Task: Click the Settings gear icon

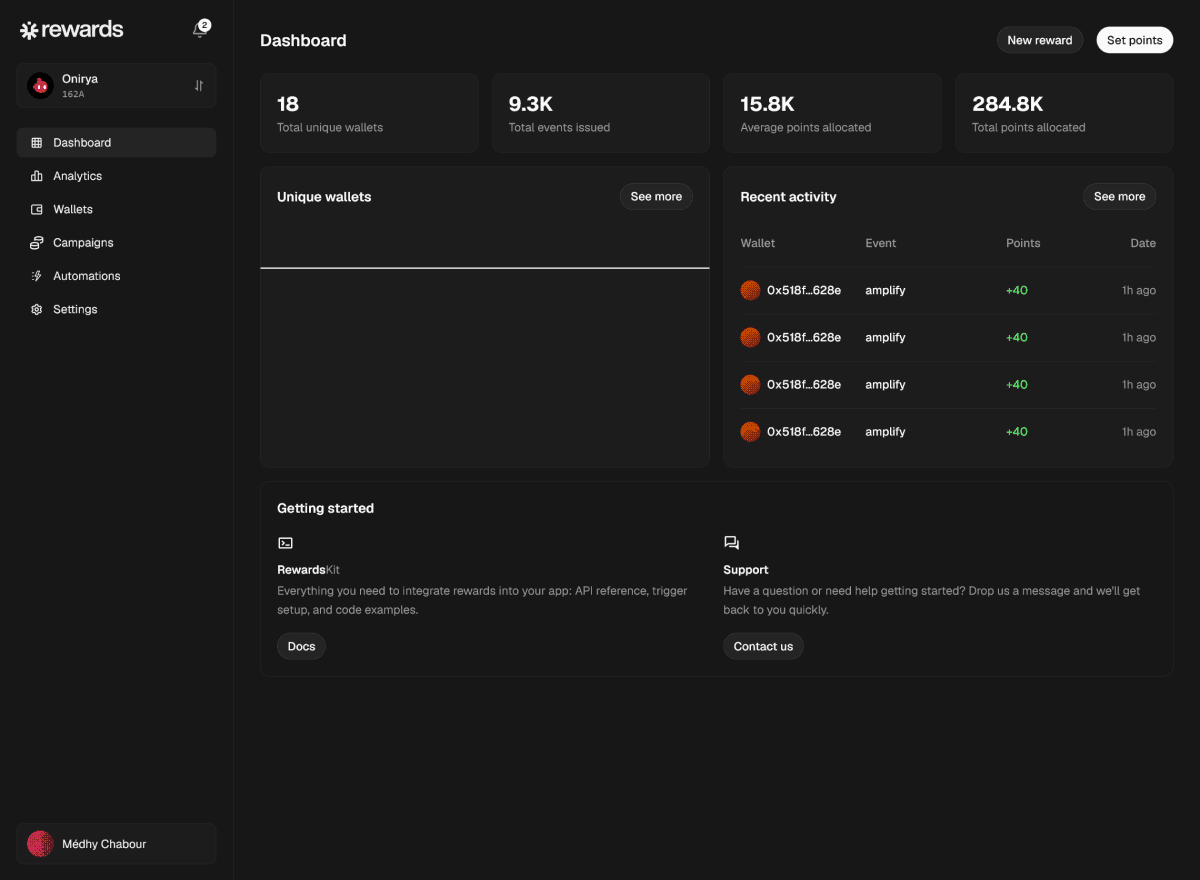Action: [x=37, y=309]
